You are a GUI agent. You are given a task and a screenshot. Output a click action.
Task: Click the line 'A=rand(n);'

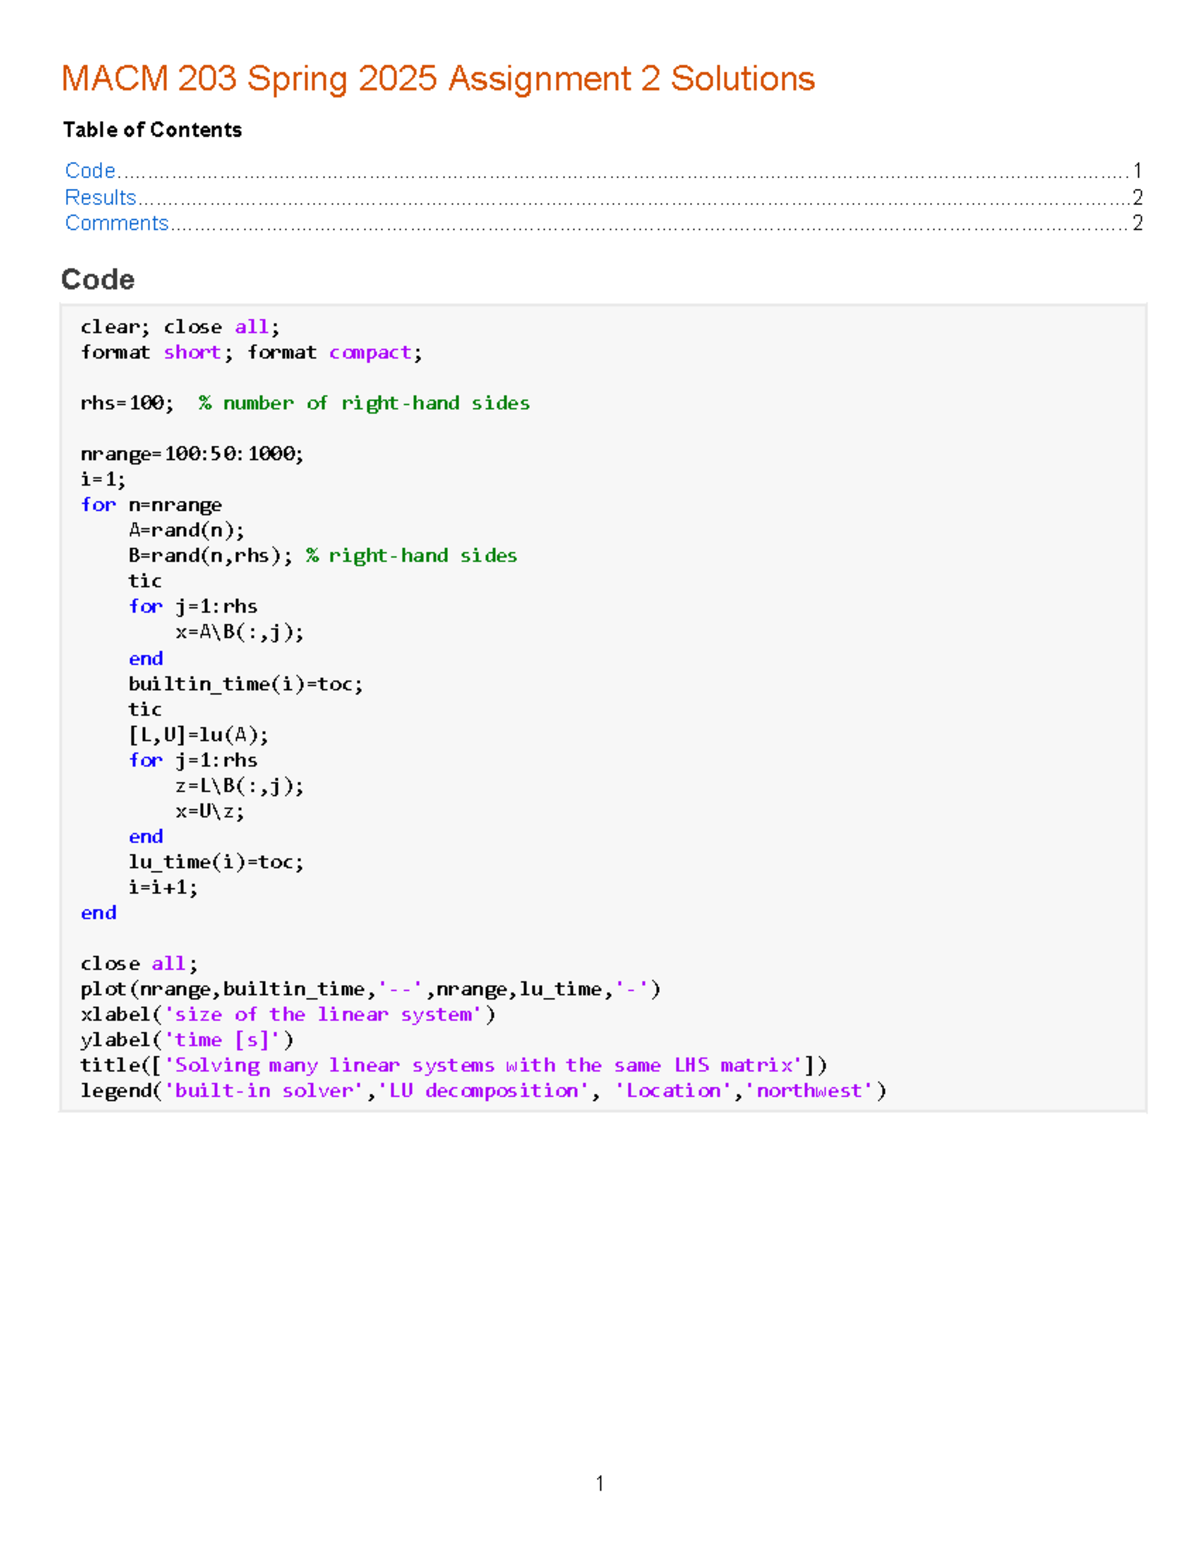coord(186,530)
